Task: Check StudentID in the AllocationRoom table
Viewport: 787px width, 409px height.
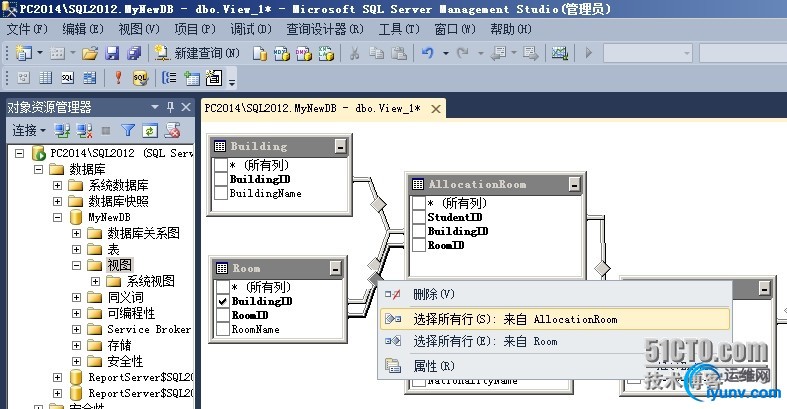Action: click(419, 217)
